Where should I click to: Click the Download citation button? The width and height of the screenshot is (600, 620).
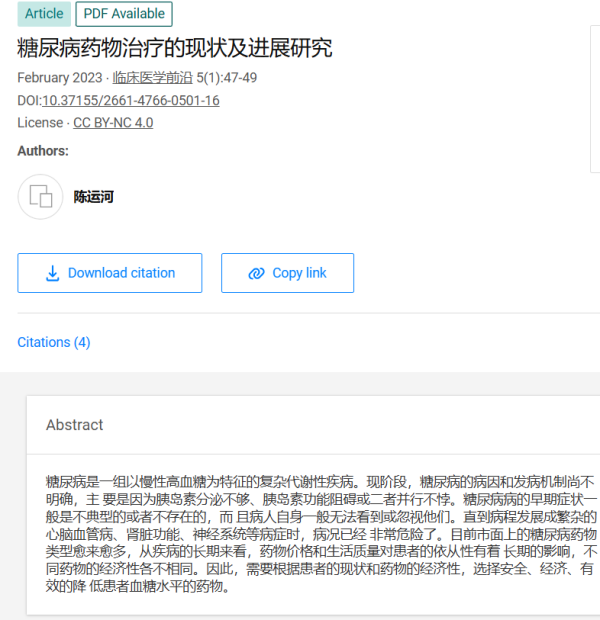110,273
